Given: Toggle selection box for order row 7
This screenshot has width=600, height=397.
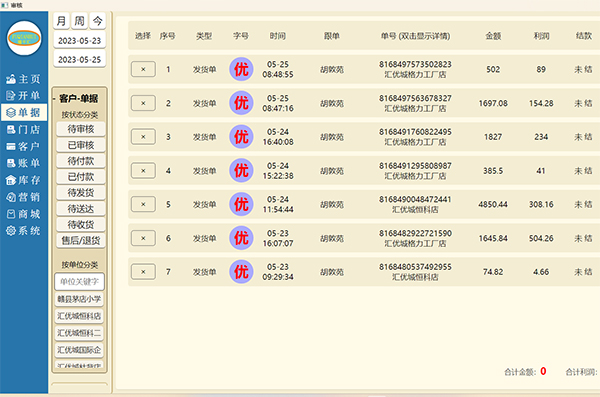Looking at the screenshot, I should pos(143,272).
